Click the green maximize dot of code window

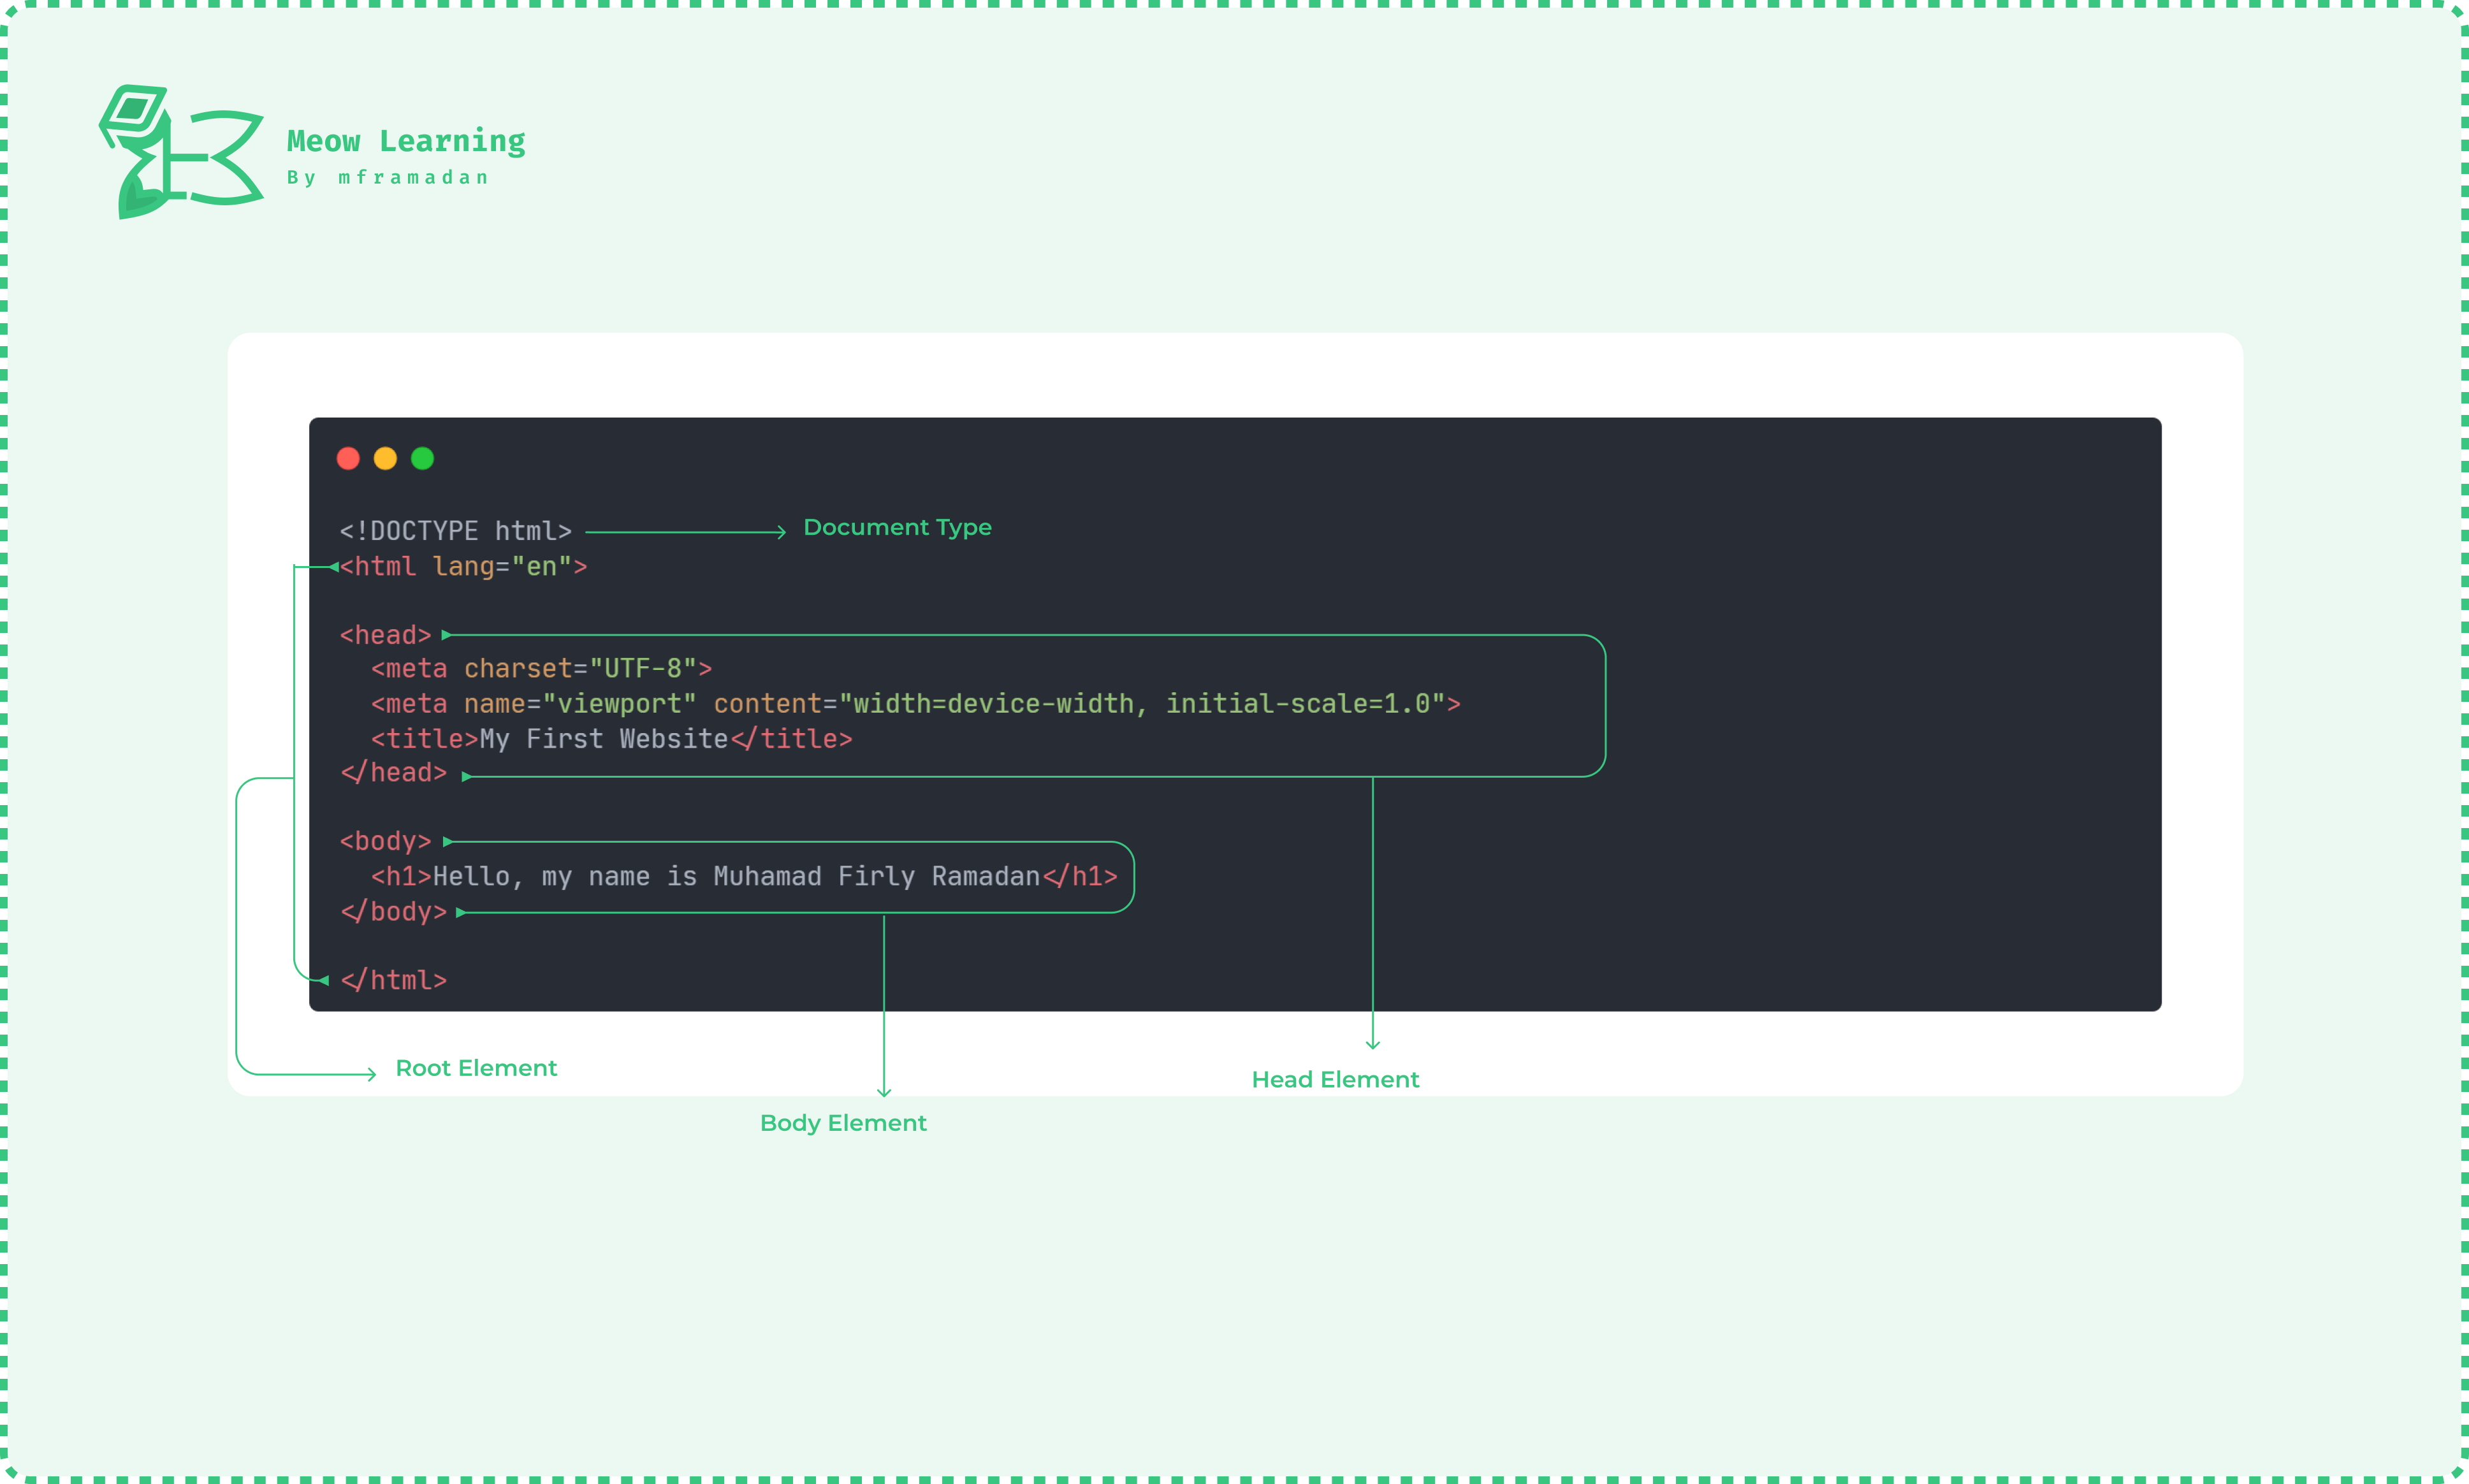pyautogui.click(x=423, y=458)
